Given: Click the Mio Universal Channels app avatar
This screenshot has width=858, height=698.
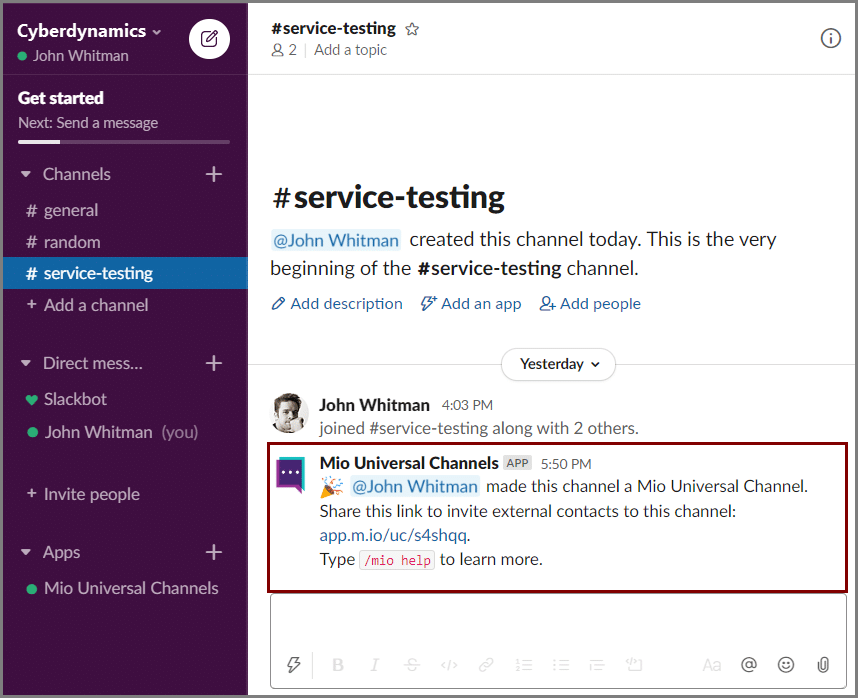Looking at the screenshot, I should click(x=291, y=474).
